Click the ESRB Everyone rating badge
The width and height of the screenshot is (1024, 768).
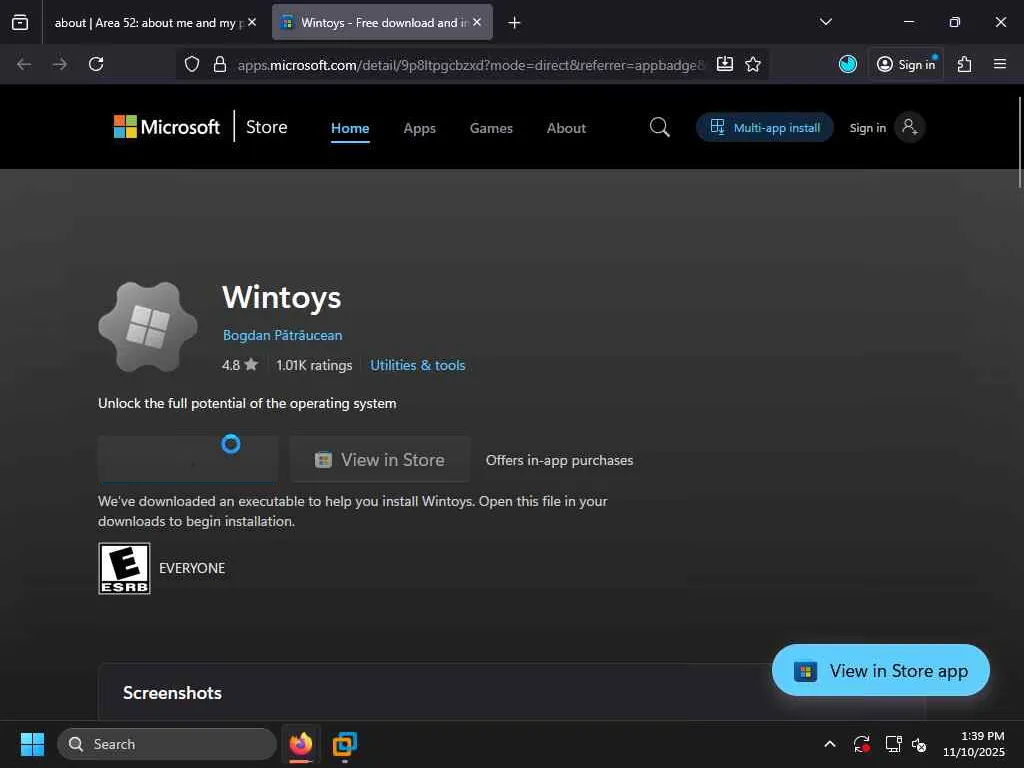coord(124,568)
